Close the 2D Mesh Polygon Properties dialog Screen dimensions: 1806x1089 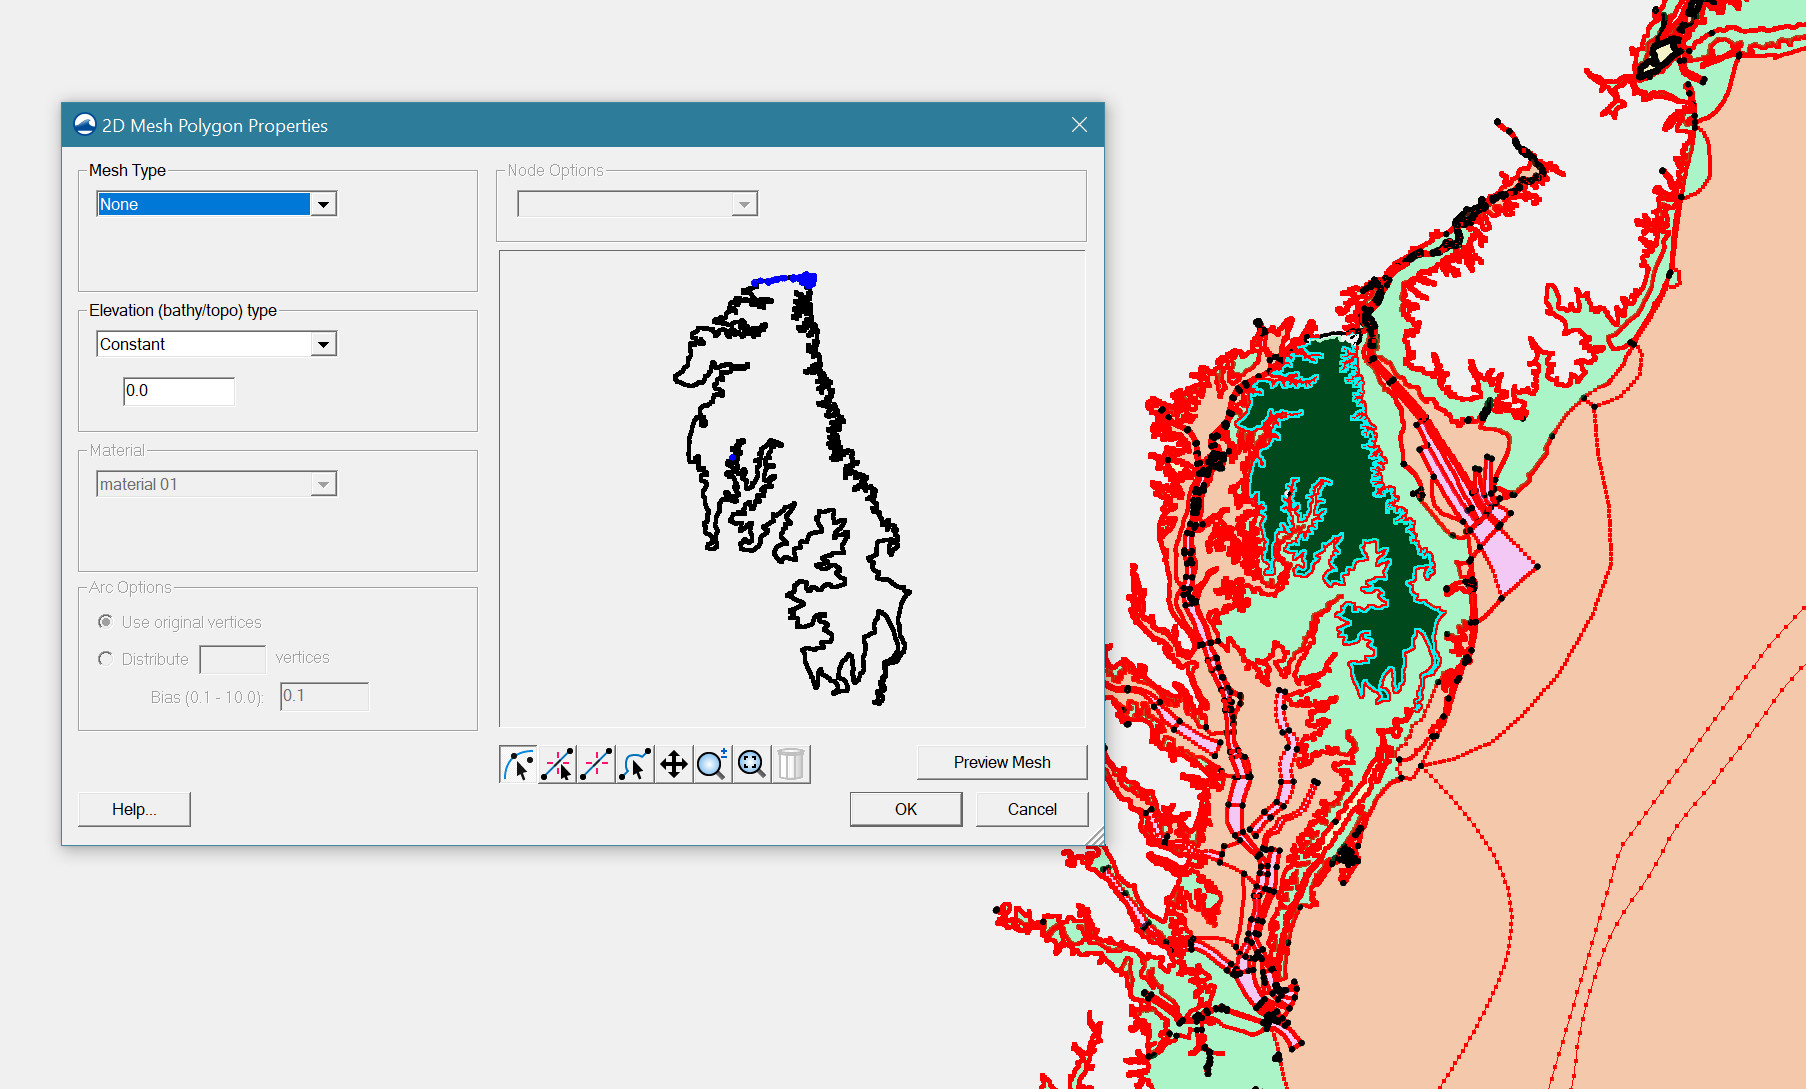click(1079, 125)
